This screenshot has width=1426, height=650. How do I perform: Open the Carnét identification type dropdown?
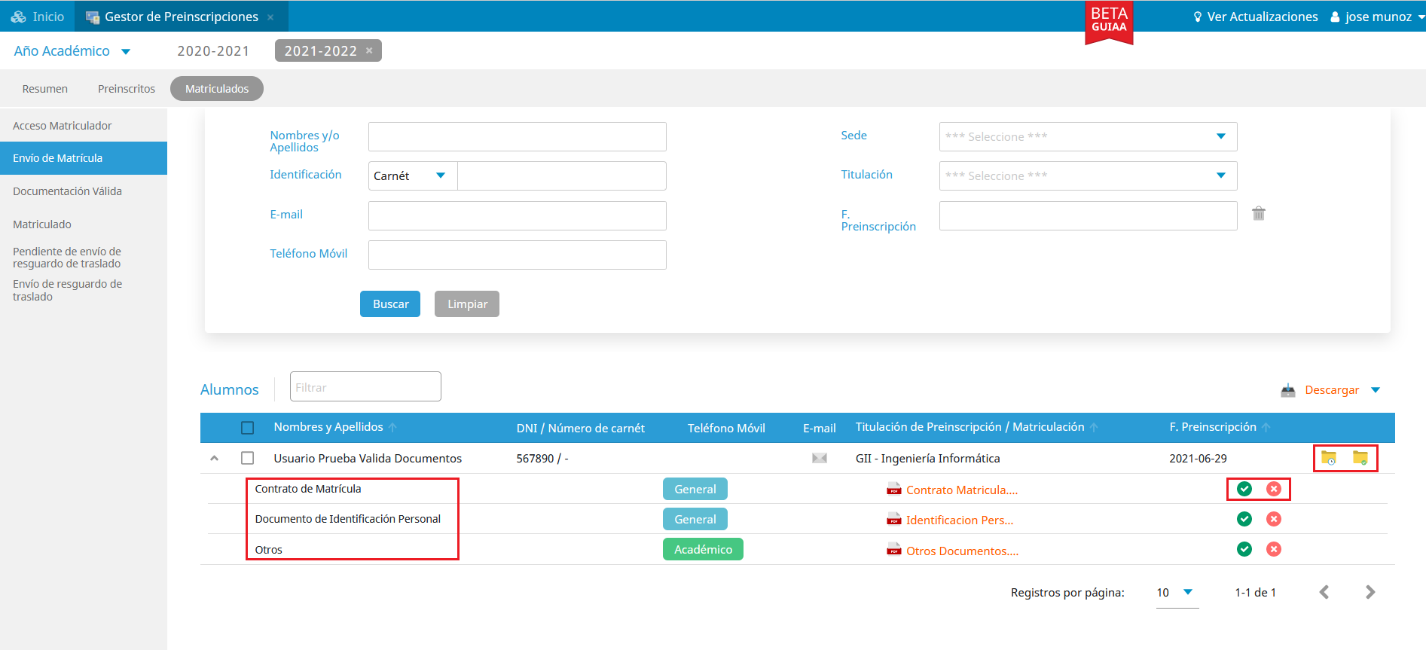(x=412, y=176)
